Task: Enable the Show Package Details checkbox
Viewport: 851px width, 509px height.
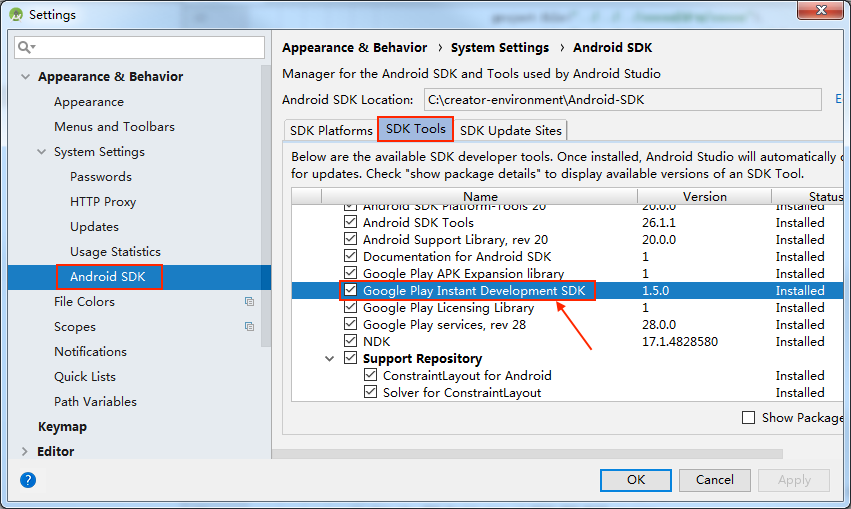Action: point(748,417)
